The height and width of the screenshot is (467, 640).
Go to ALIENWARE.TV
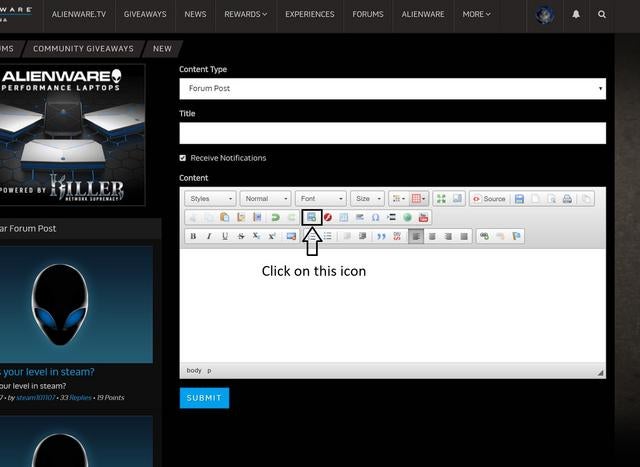(79, 14)
